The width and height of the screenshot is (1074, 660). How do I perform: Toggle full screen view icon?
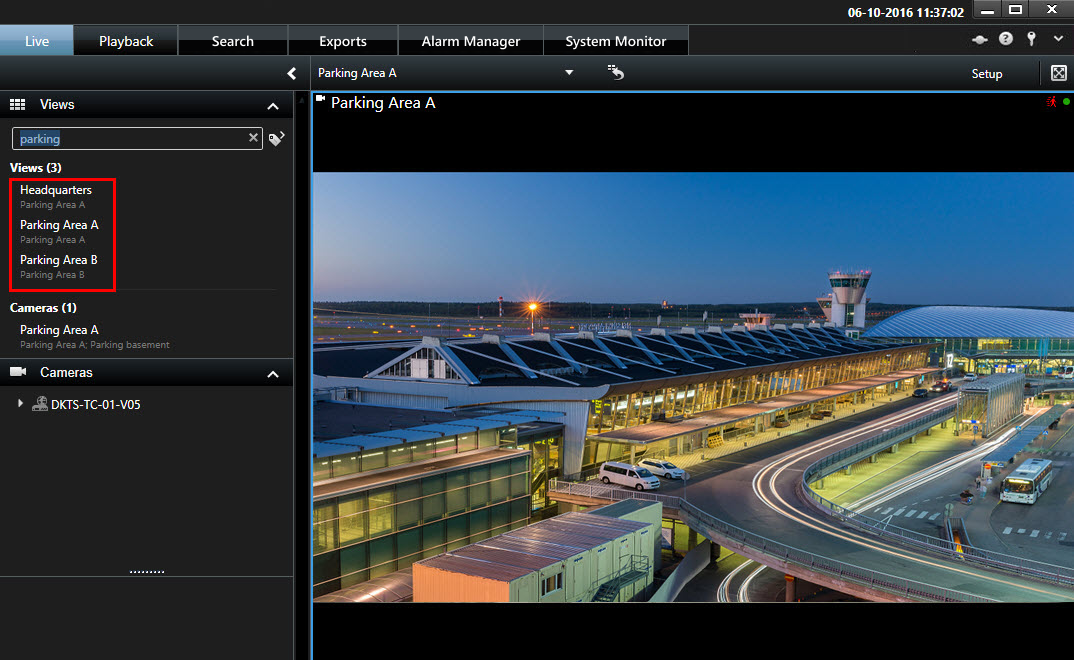(x=1059, y=73)
